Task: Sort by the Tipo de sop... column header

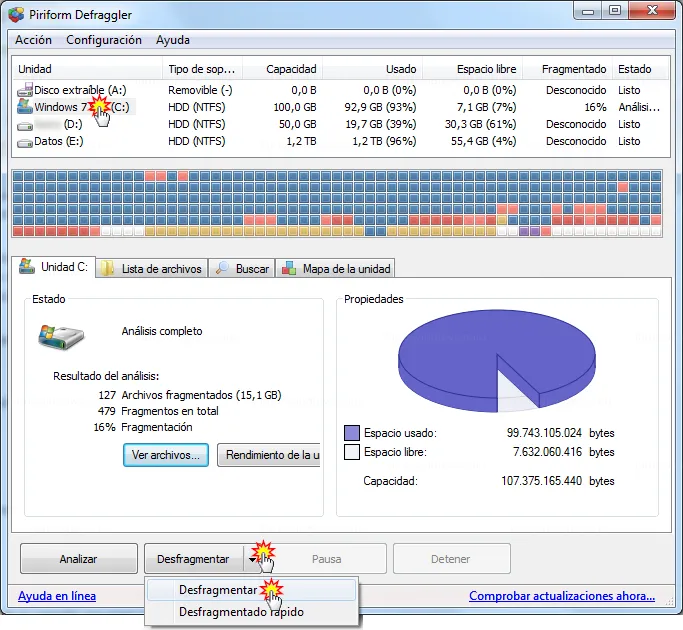Action: click(x=202, y=69)
